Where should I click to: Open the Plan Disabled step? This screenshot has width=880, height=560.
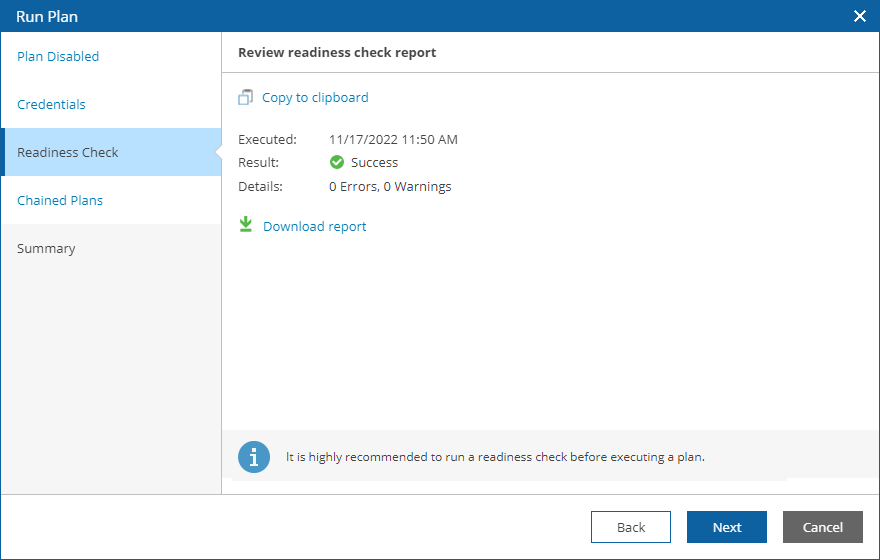click(x=58, y=57)
